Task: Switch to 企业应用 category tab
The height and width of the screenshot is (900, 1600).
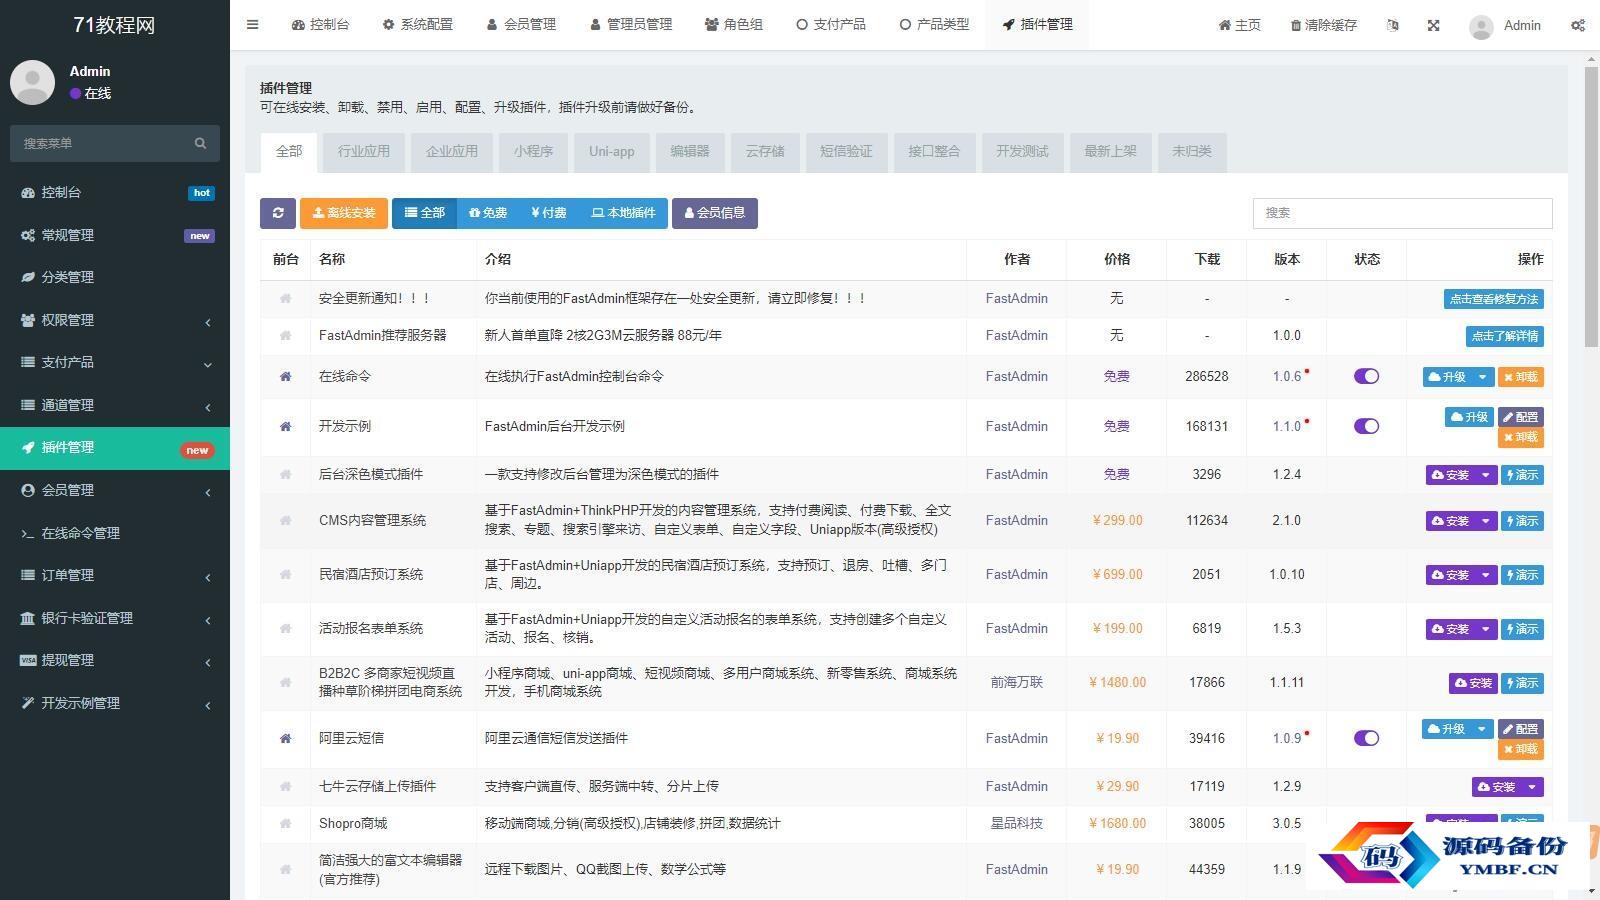Action: (x=452, y=152)
